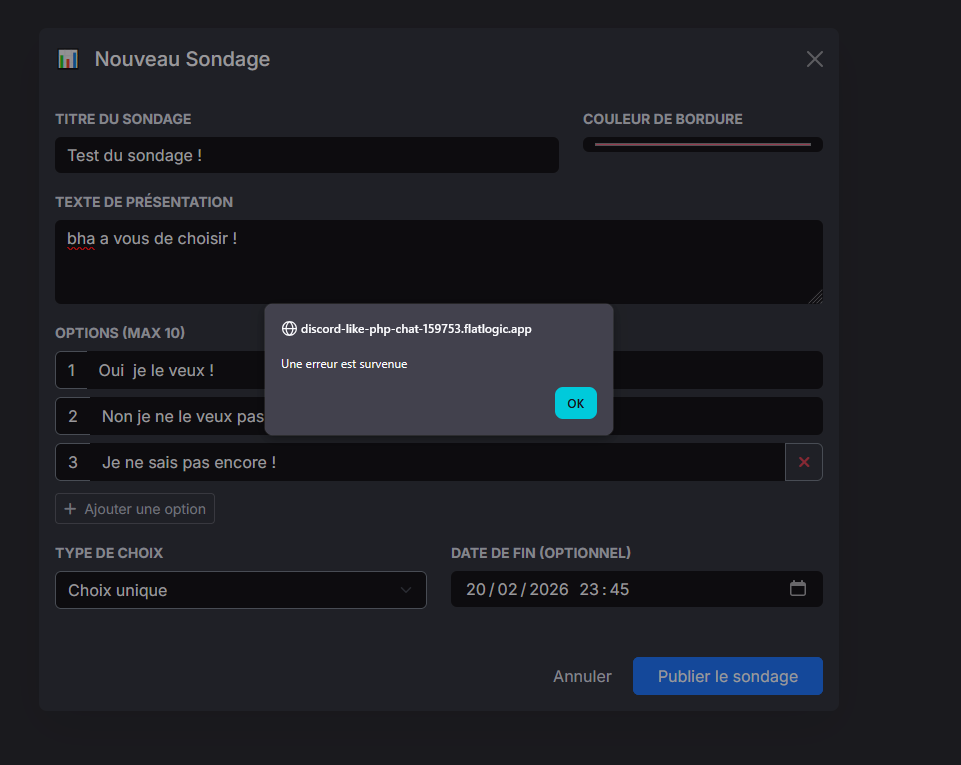The image size is (961, 765).
Task: Add a new option with Ajouter une option
Action: point(135,509)
